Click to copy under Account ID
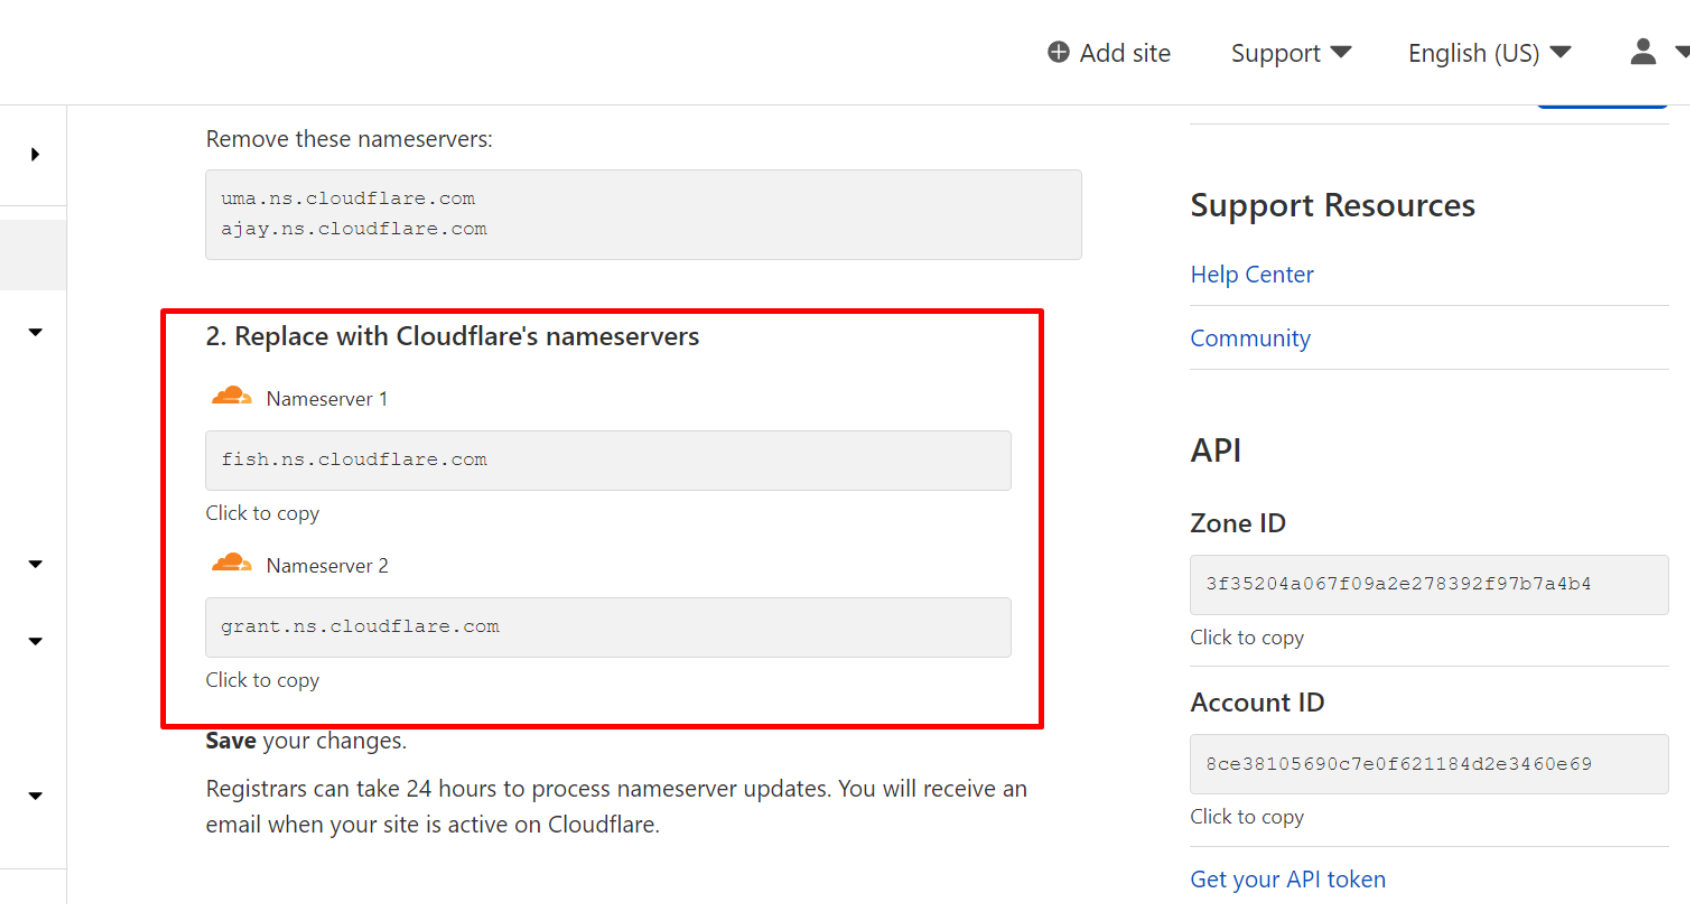Image resolution: width=1690 pixels, height=904 pixels. pyautogui.click(x=1246, y=817)
